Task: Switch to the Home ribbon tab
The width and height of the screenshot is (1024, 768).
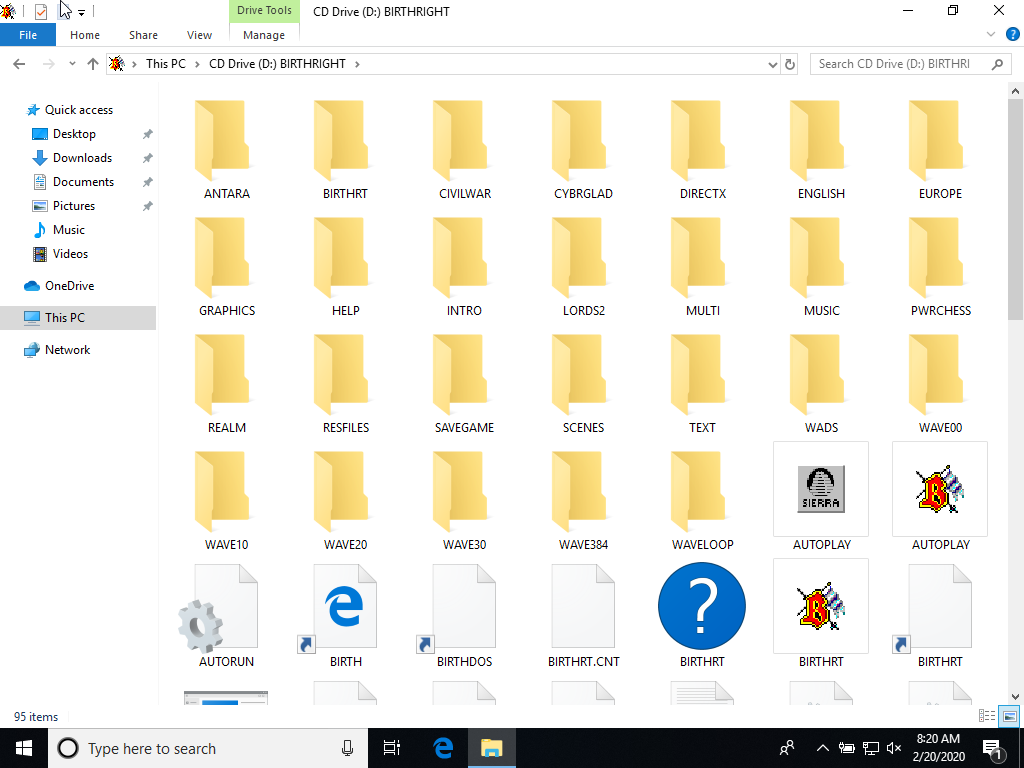Action: click(x=85, y=35)
